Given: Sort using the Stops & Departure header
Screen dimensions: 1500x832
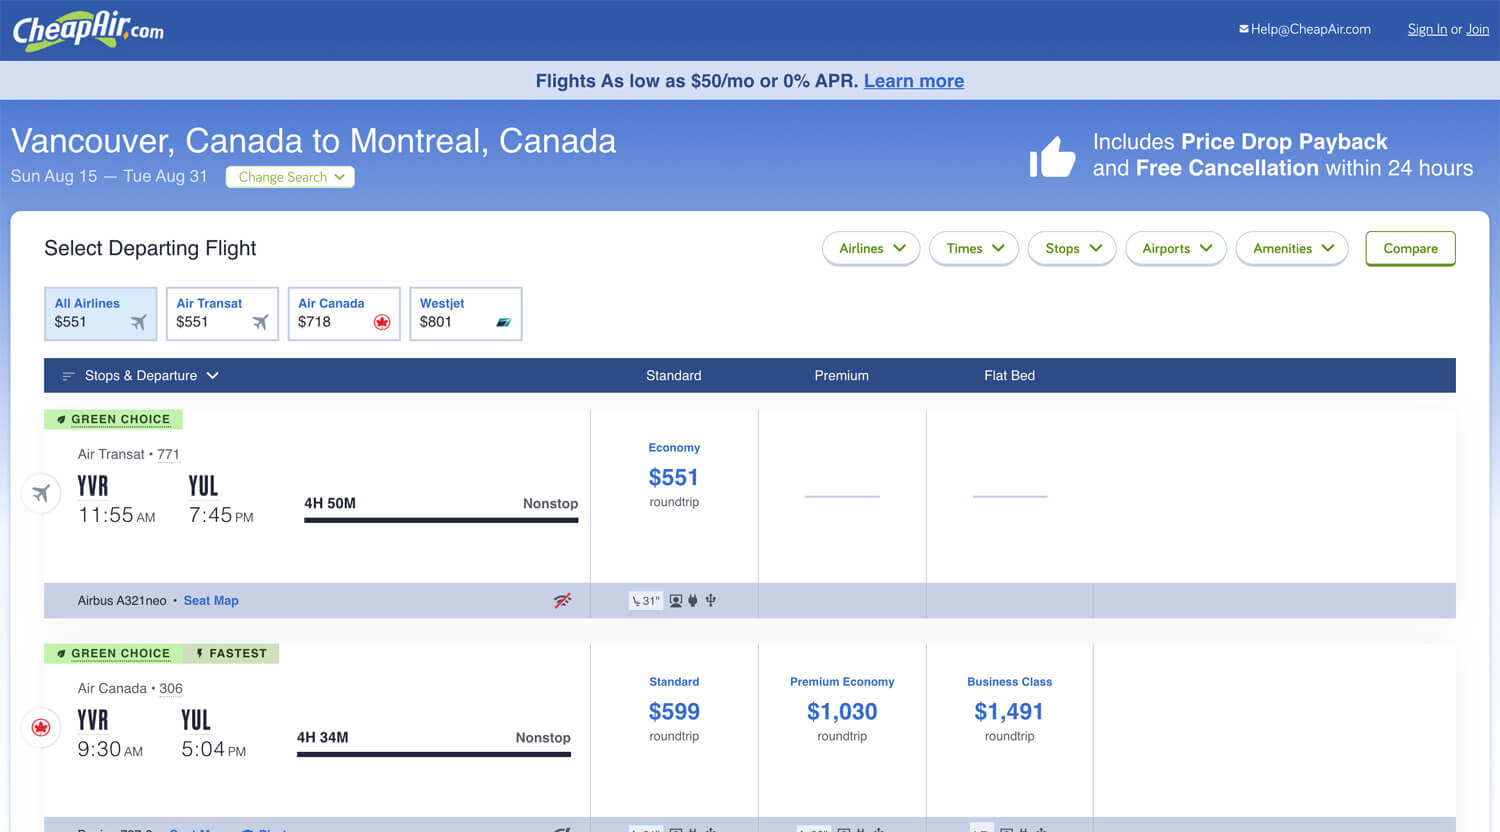Looking at the screenshot, I should coord(141,375).
